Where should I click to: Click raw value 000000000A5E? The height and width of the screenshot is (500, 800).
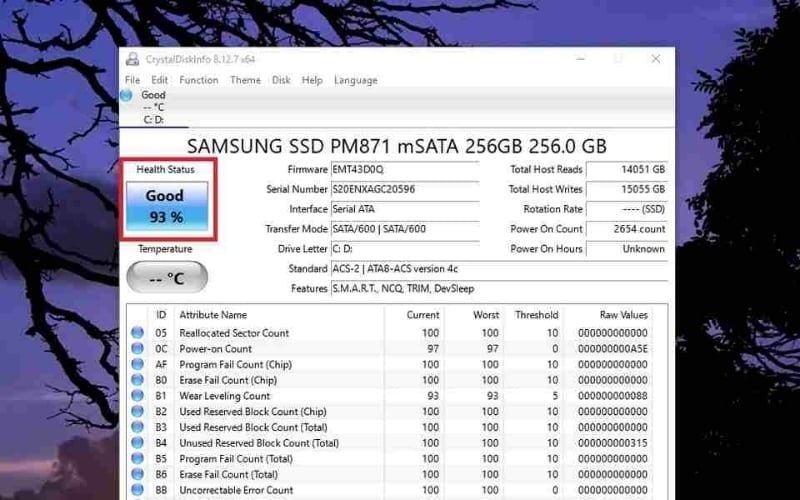coord(613,348)
